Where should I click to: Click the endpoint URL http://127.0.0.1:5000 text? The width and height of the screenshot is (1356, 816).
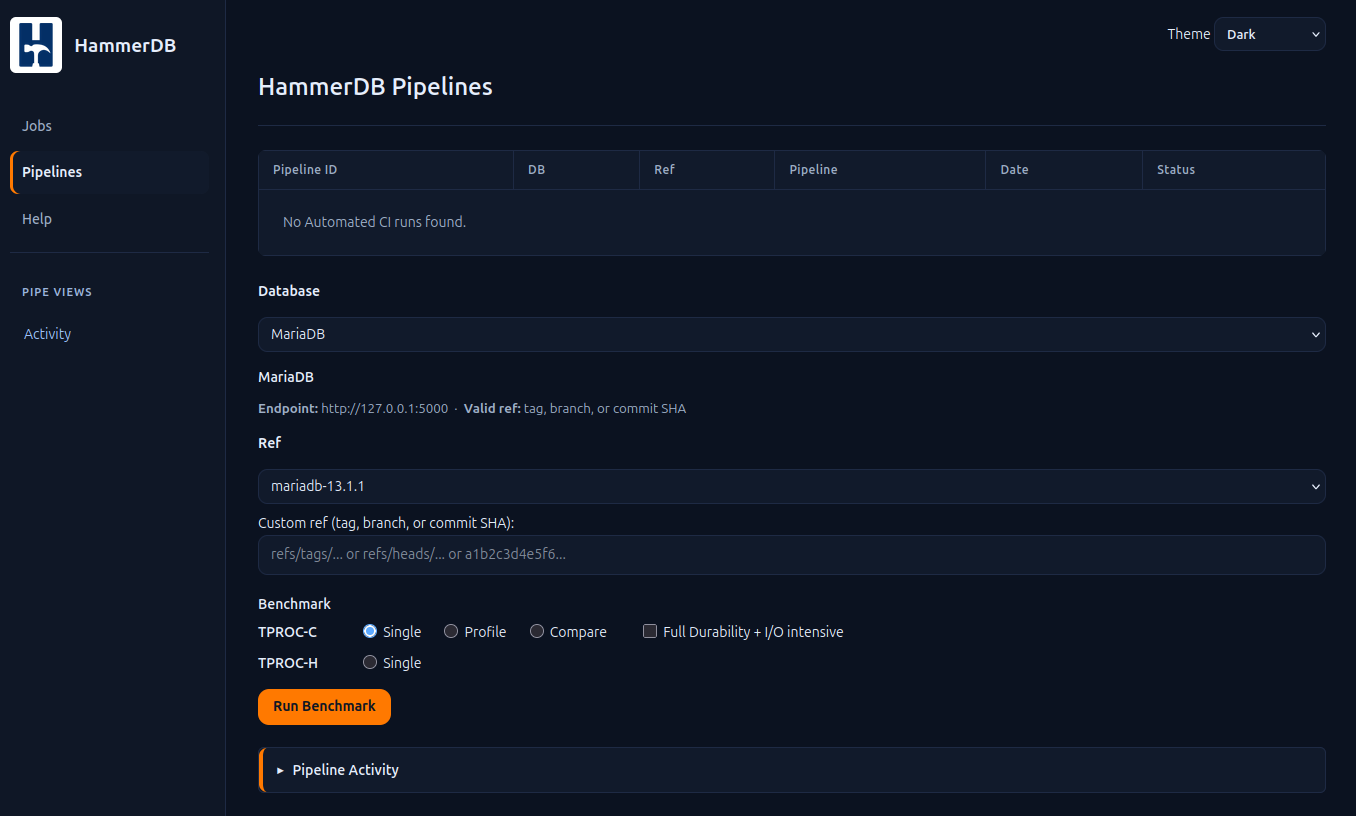[384, 409]
